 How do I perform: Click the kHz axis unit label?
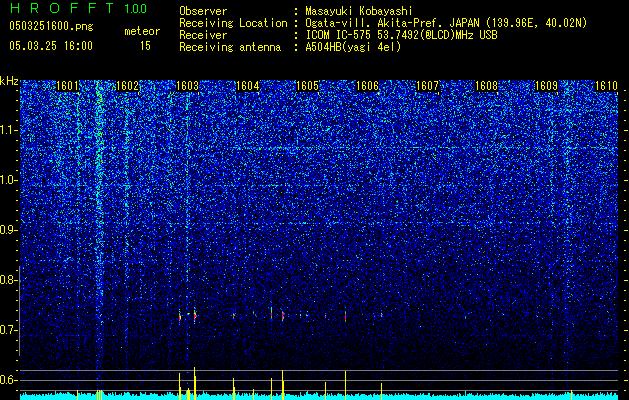[9, 81]
